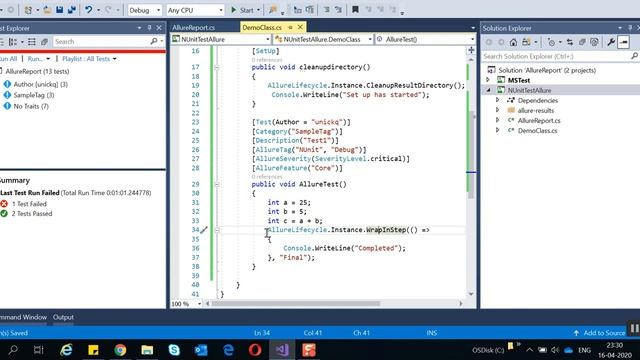
Task: Toggle the bookmark icon in toolbar
Action: [355, 10]
